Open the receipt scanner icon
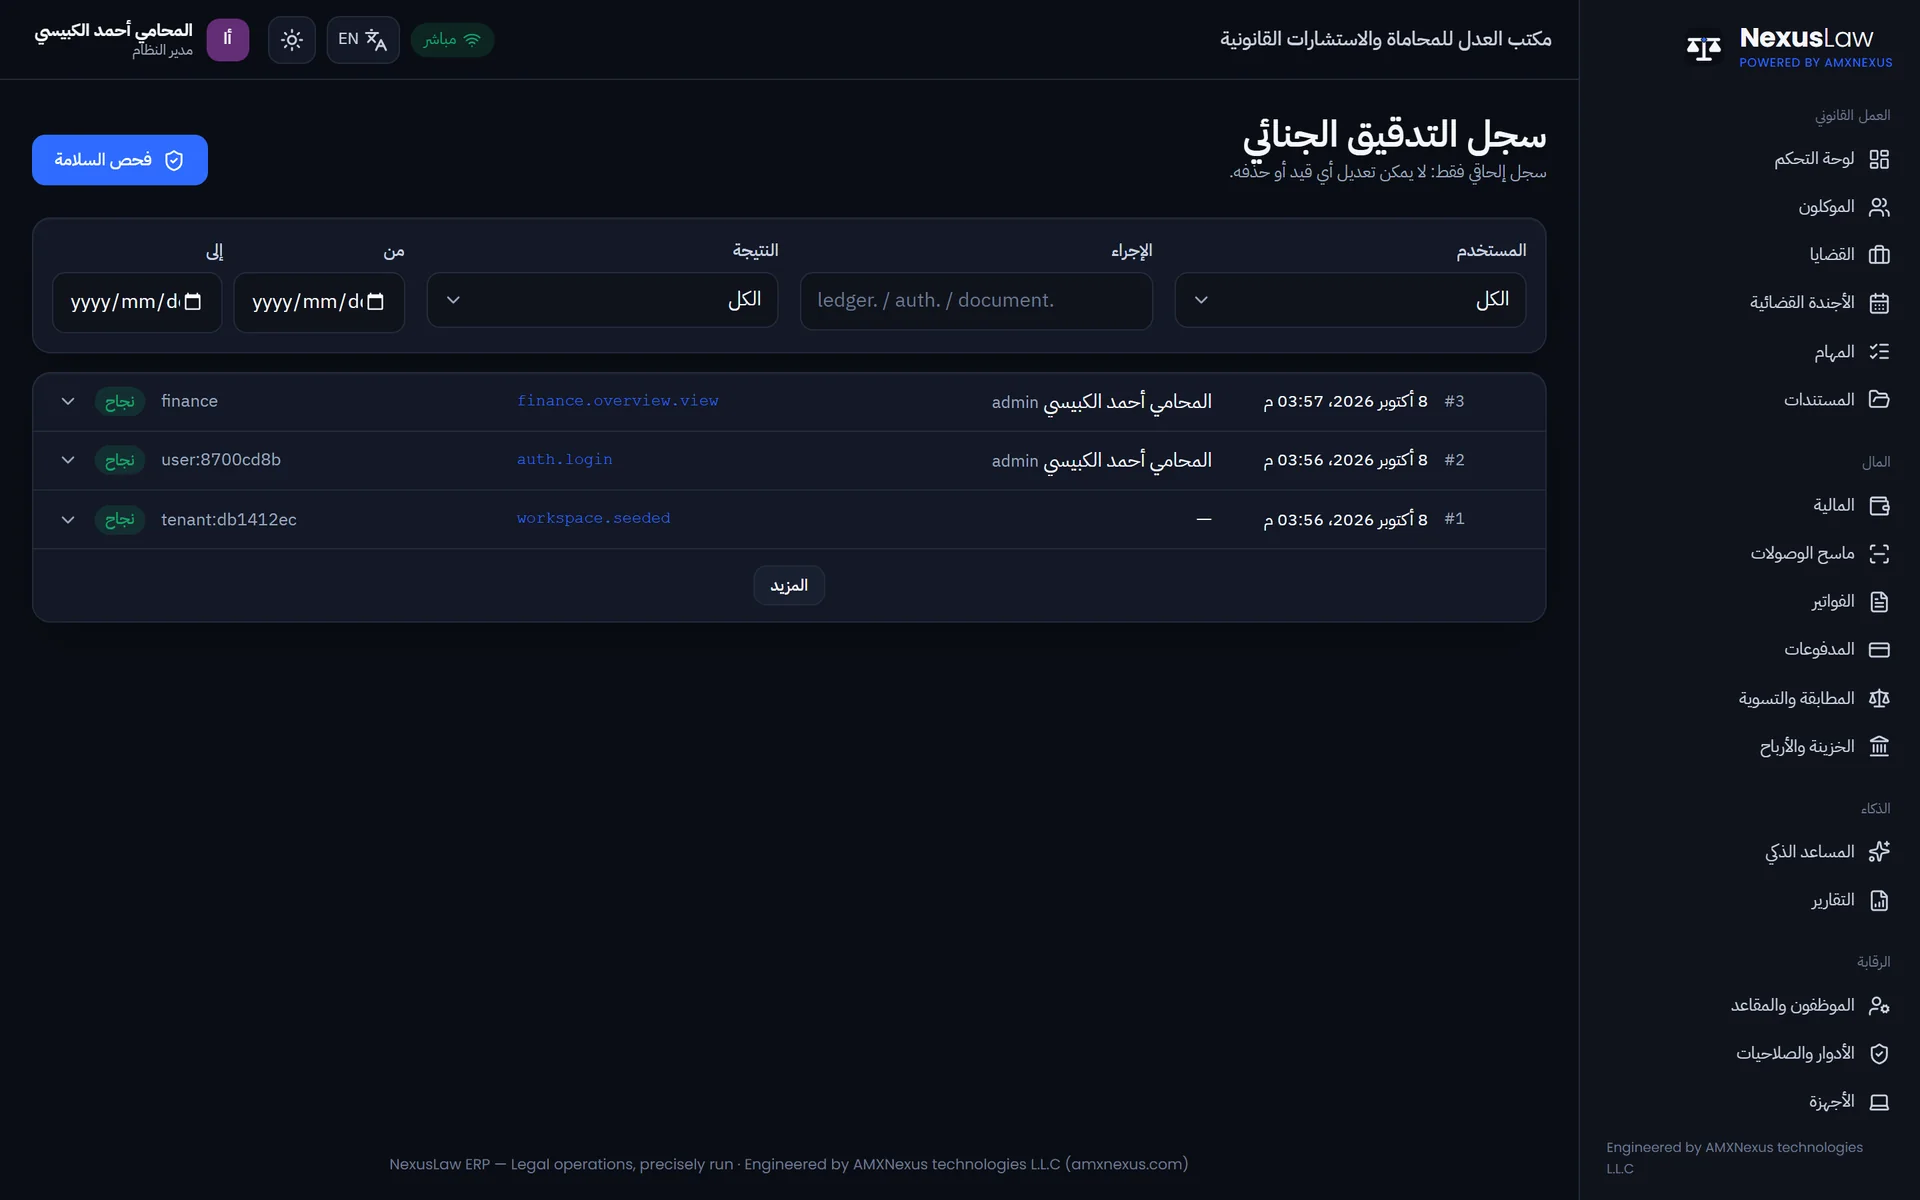The width and height of the screenshot is (1920, 1200). (x=1879, y=554)
